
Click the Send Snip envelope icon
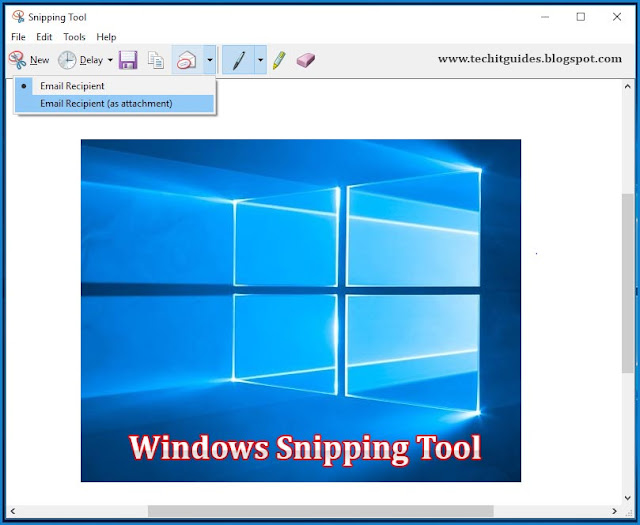click(x=187, y=60)
